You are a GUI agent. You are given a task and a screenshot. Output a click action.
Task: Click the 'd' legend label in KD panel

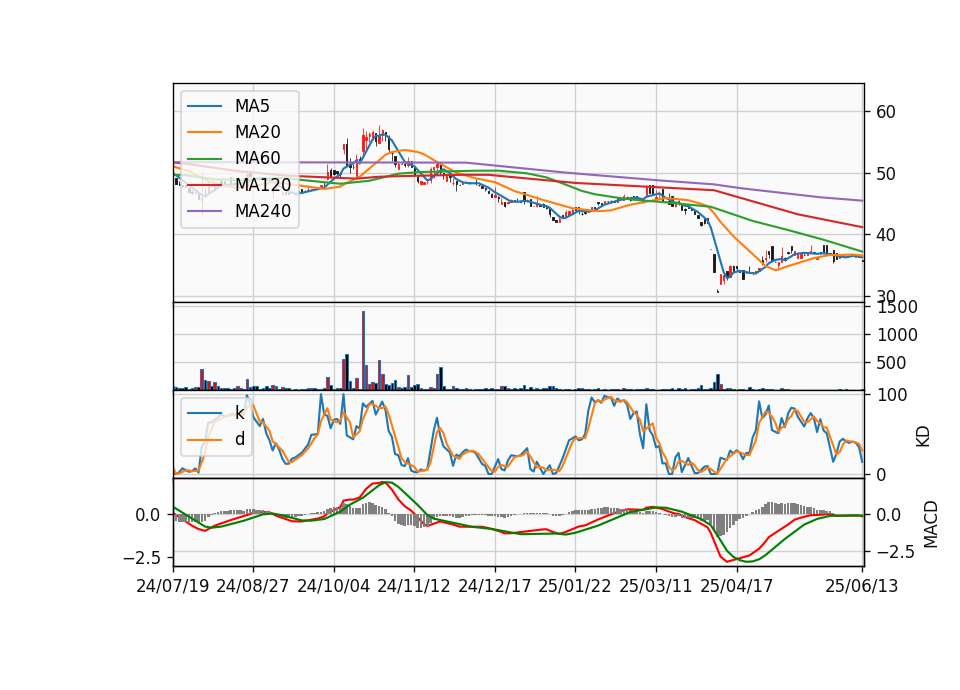pyautogui.click(x=240, y=439)
